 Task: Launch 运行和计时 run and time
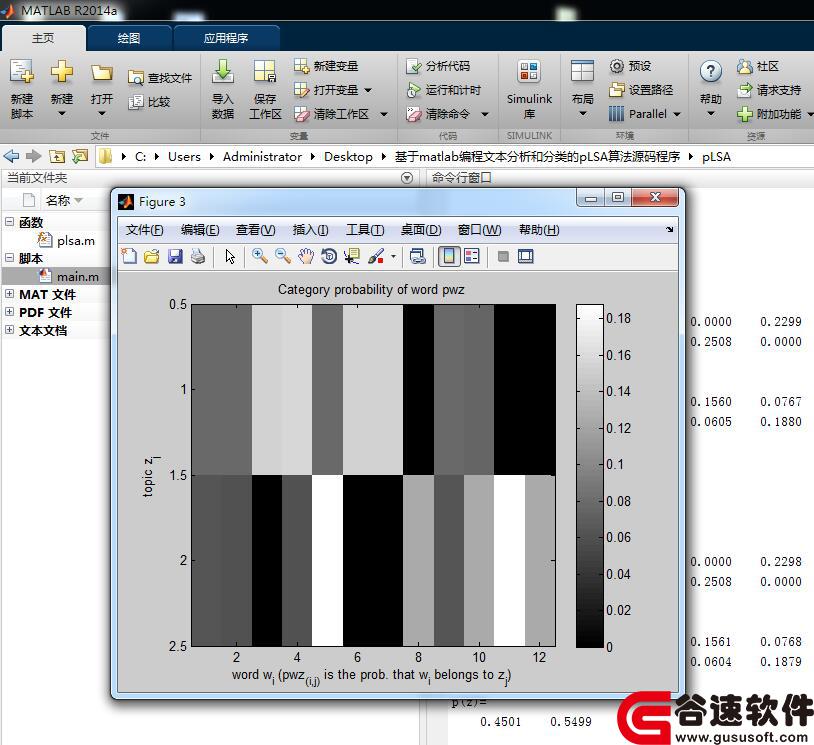pyautogui.click(x=444, y=90)
